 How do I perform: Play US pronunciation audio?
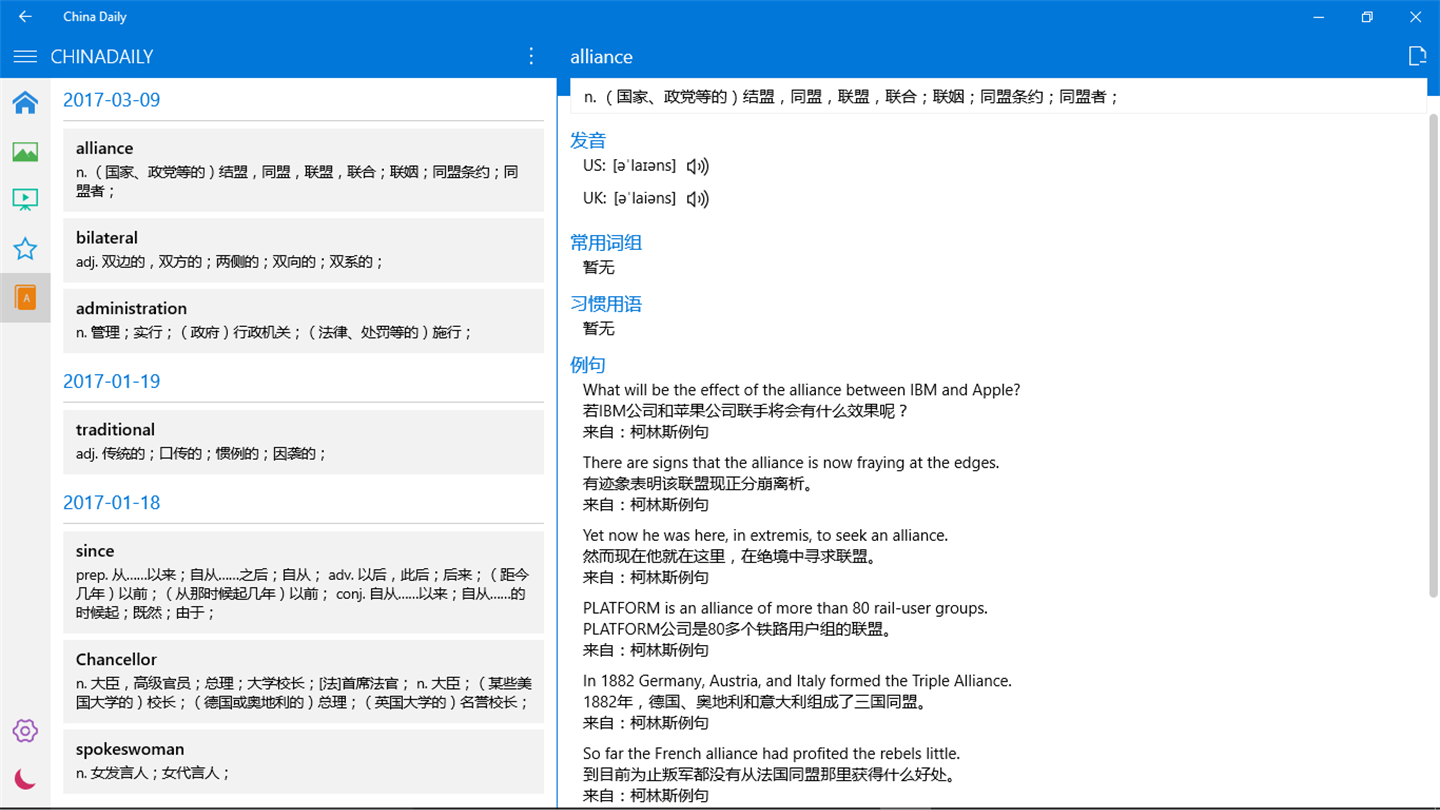coord(698,167)
